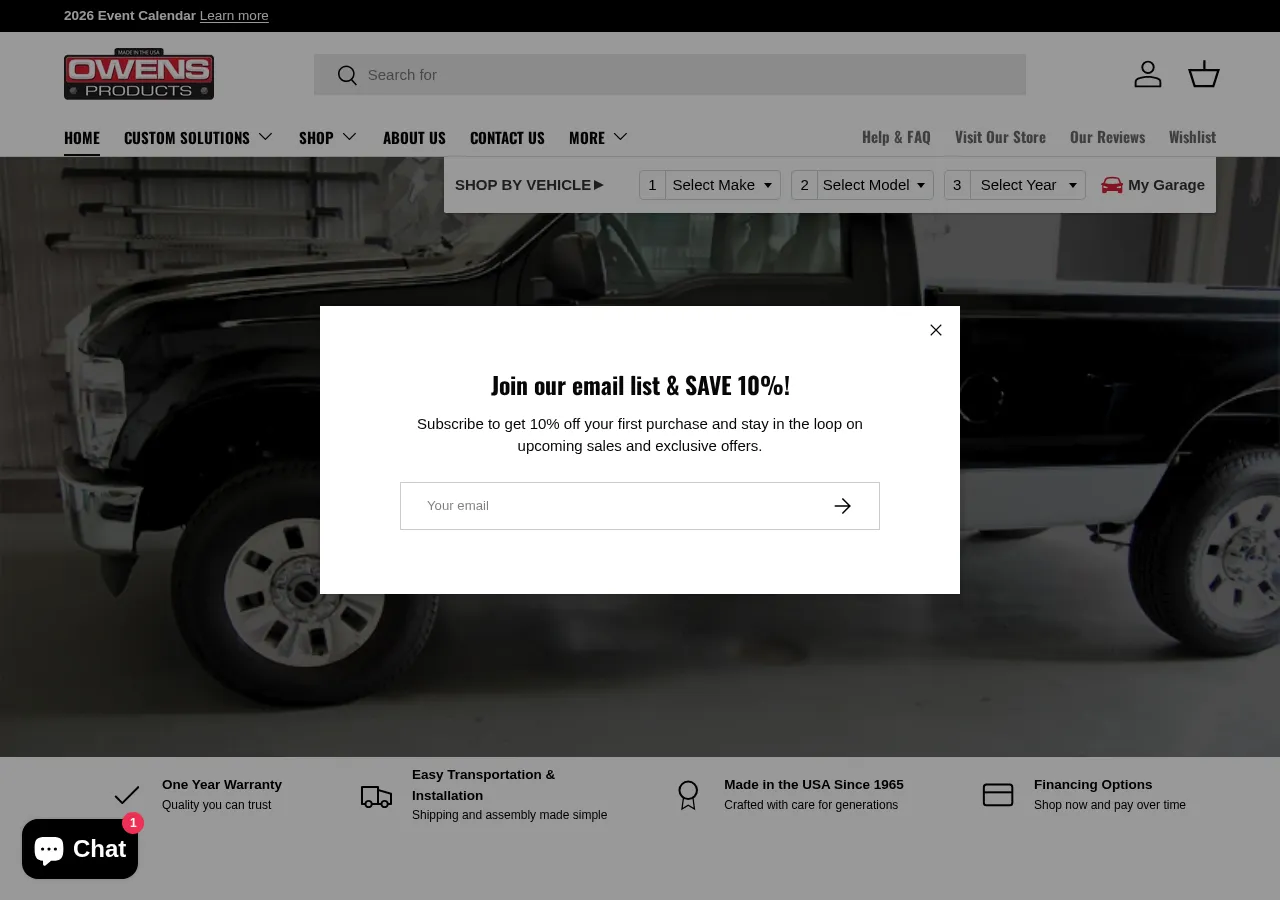The image size is (1280, 900).
Task: Close the email signup popup
Action: 936,330
